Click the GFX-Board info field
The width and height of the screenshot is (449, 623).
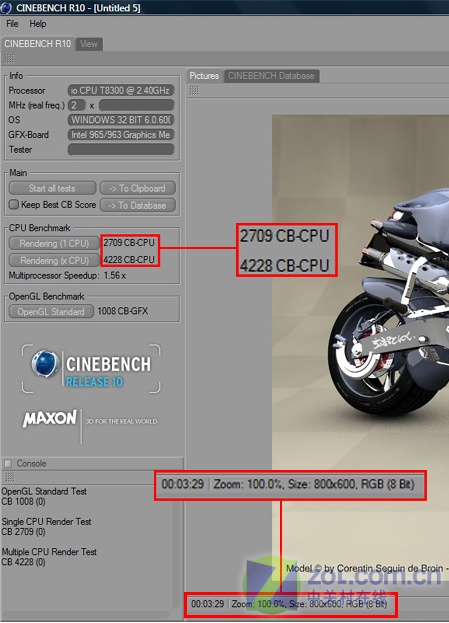121,135
